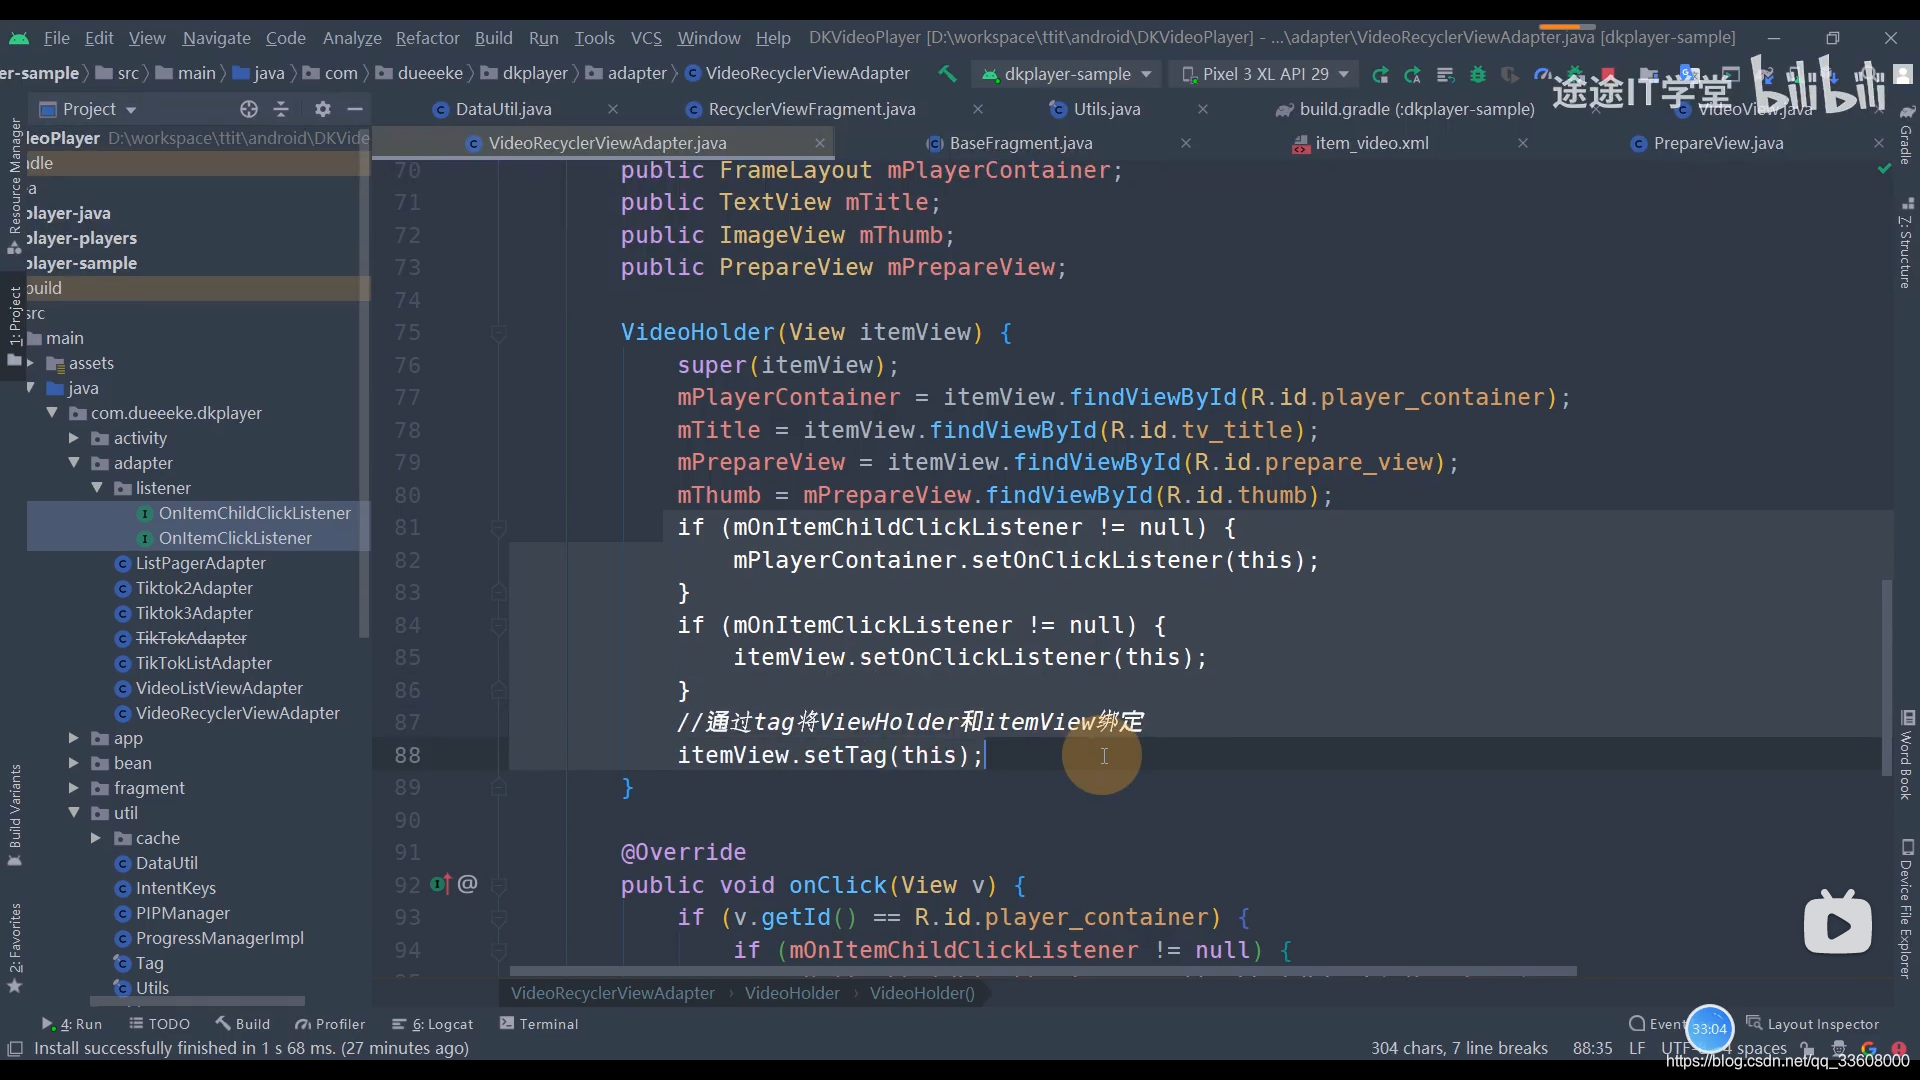Click the Make Project hammer icon
This screenshot has height=1080, width=1920.
946,73
